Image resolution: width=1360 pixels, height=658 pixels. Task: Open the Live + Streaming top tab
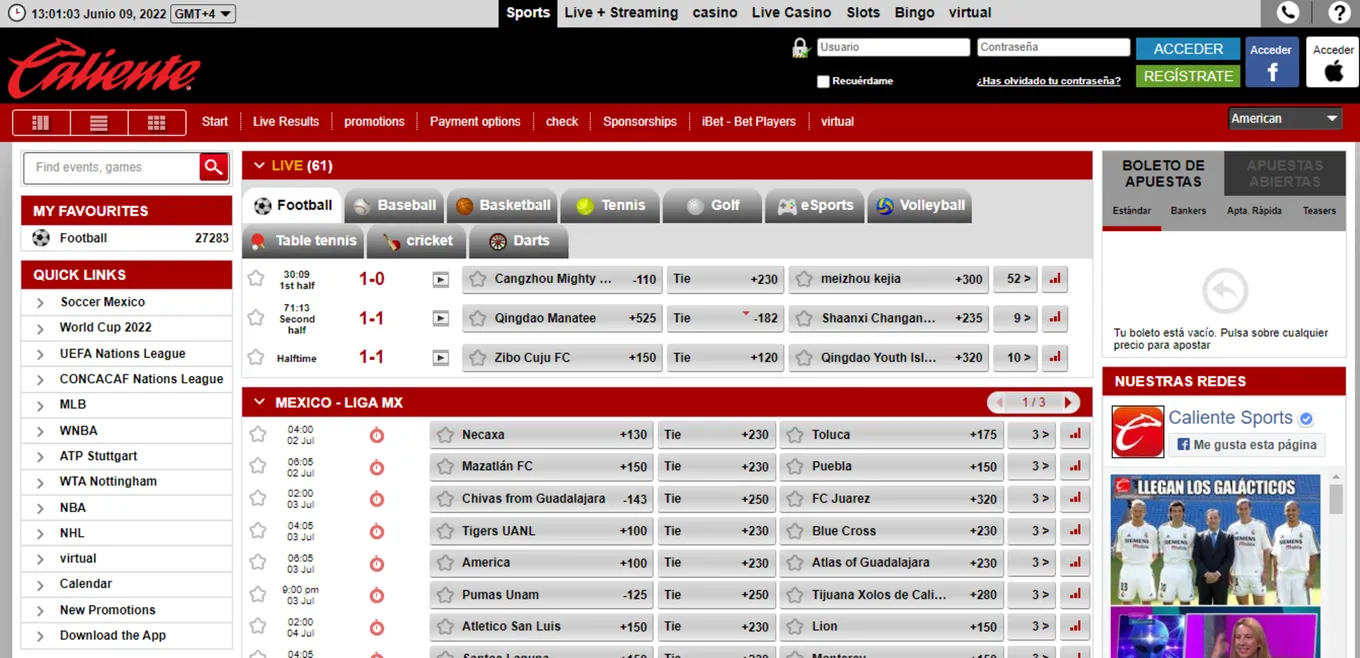(x=621, y=13)
